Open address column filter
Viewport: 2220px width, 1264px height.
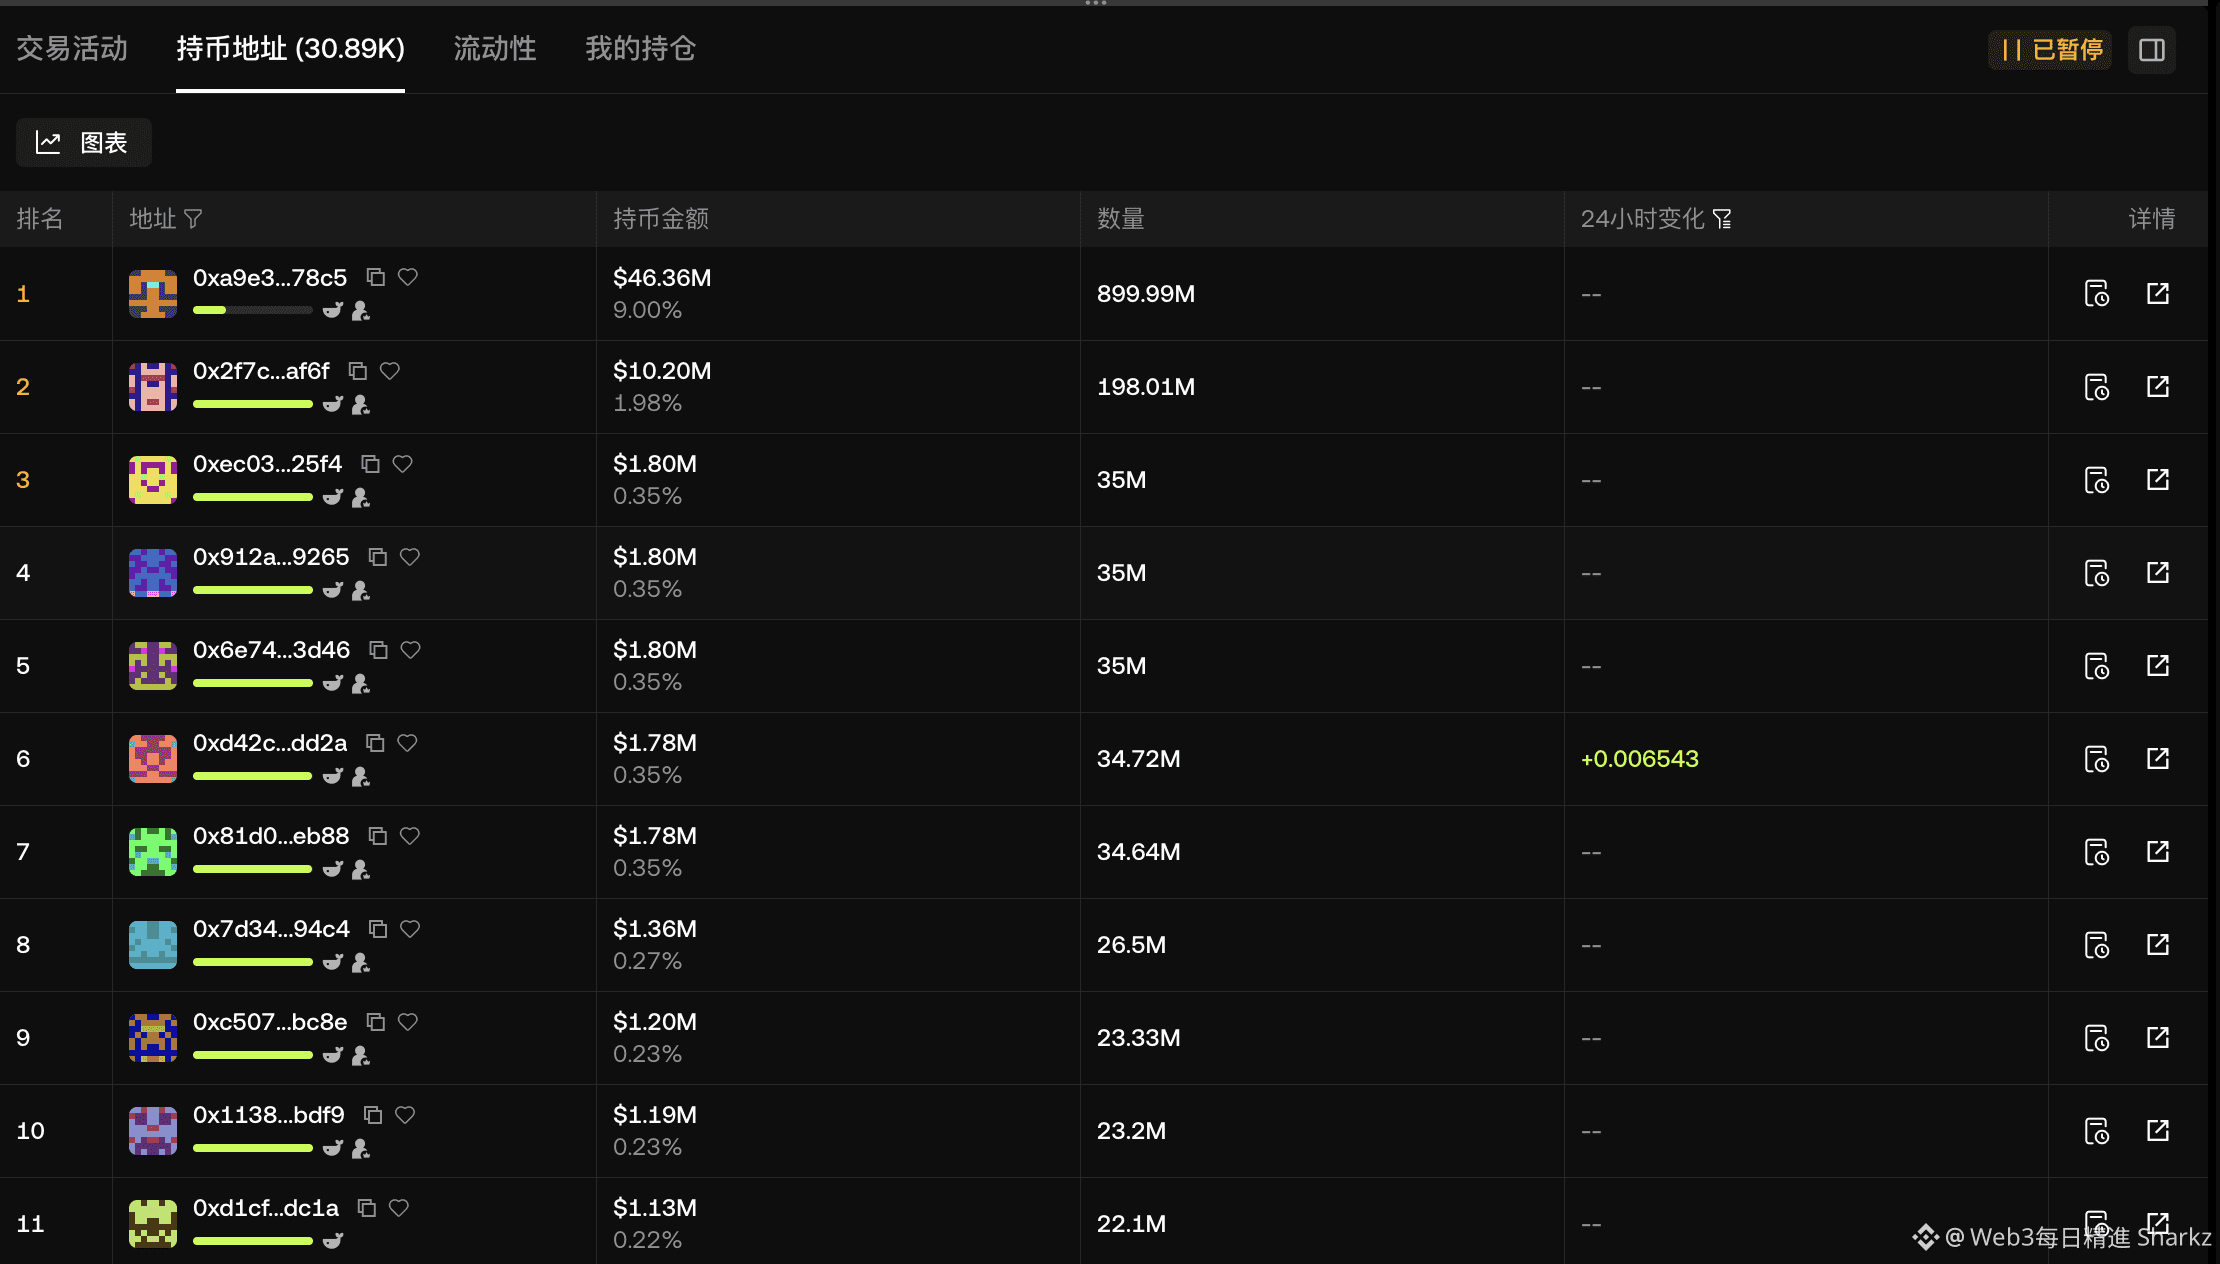pos(194,218)
